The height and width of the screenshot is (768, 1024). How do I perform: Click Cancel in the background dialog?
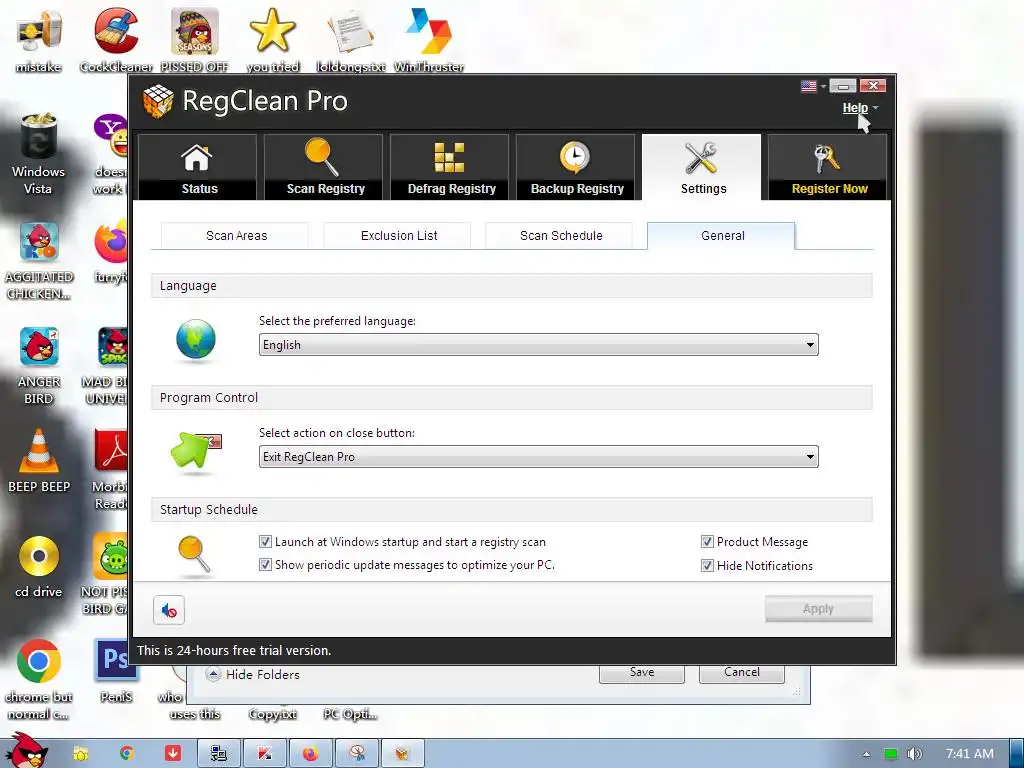coord(742,673)
